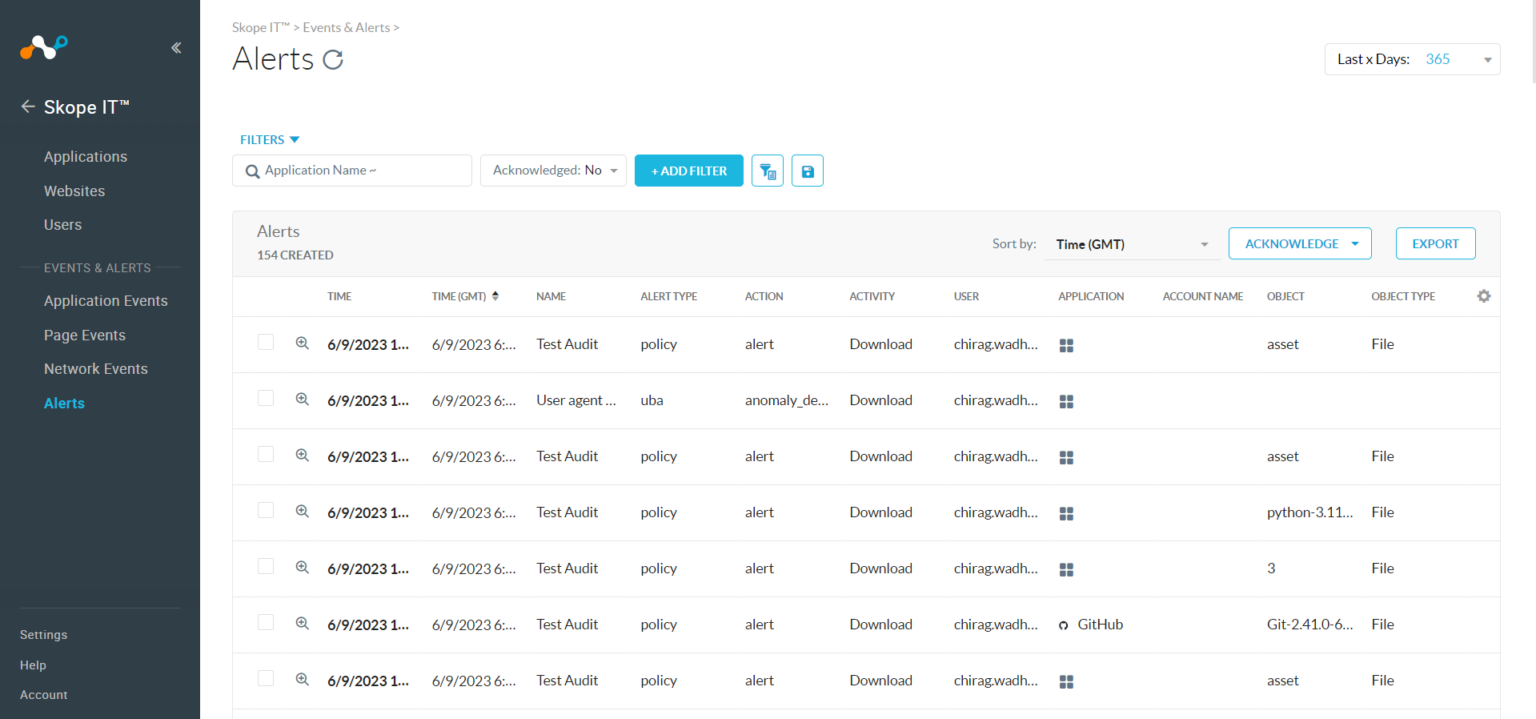Screen dimensions: 1536x719
Task: Click the ADD FILTER button
Action: 689,170
